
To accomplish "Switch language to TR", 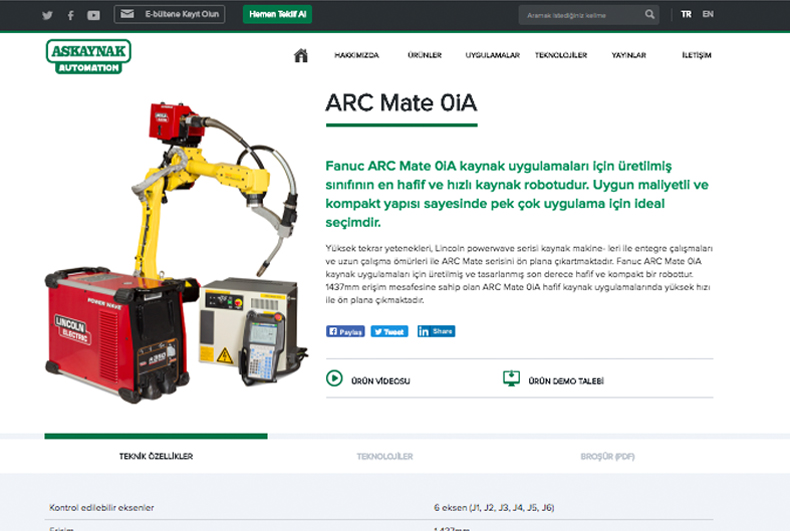I will (x=686, y=14).
